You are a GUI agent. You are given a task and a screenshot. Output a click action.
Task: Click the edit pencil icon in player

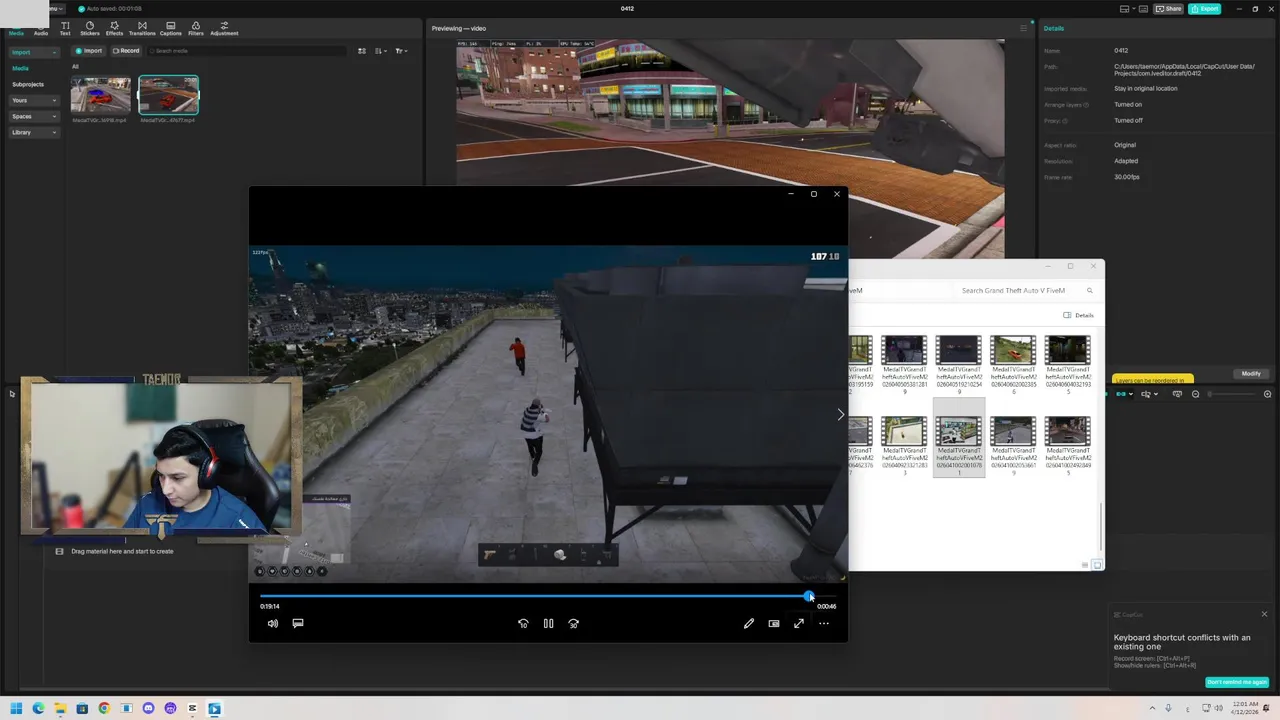tap(749, 624)
